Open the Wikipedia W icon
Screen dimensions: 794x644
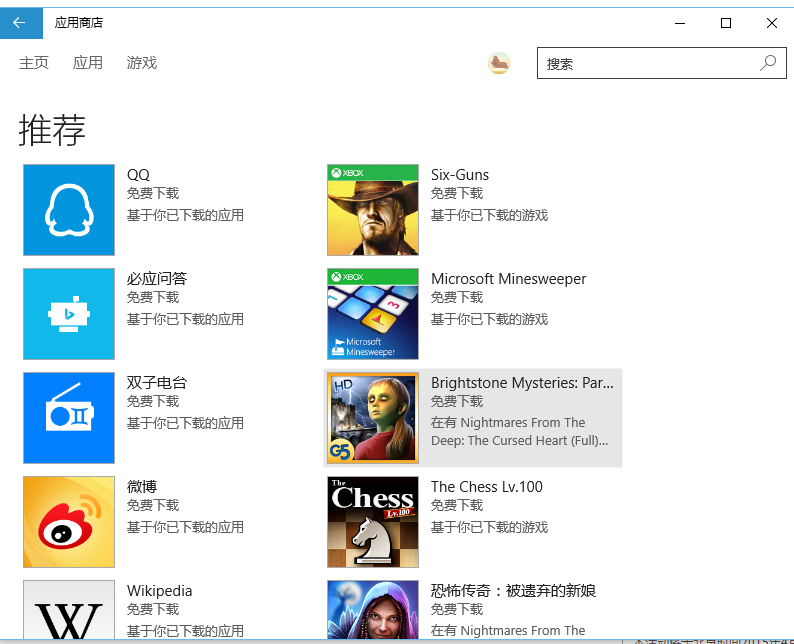pos(69,610)
